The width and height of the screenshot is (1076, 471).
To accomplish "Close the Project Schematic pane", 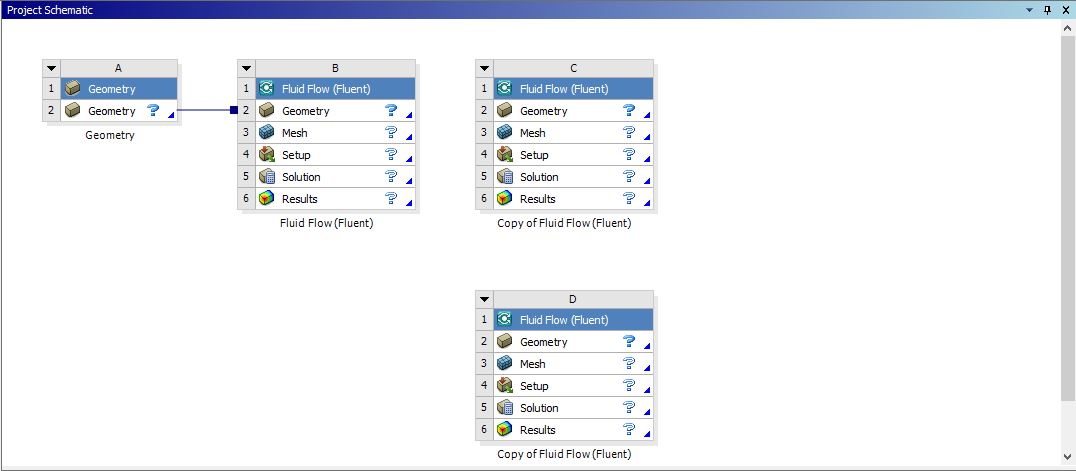I will pyautogui.click(x=1066, y=10).
